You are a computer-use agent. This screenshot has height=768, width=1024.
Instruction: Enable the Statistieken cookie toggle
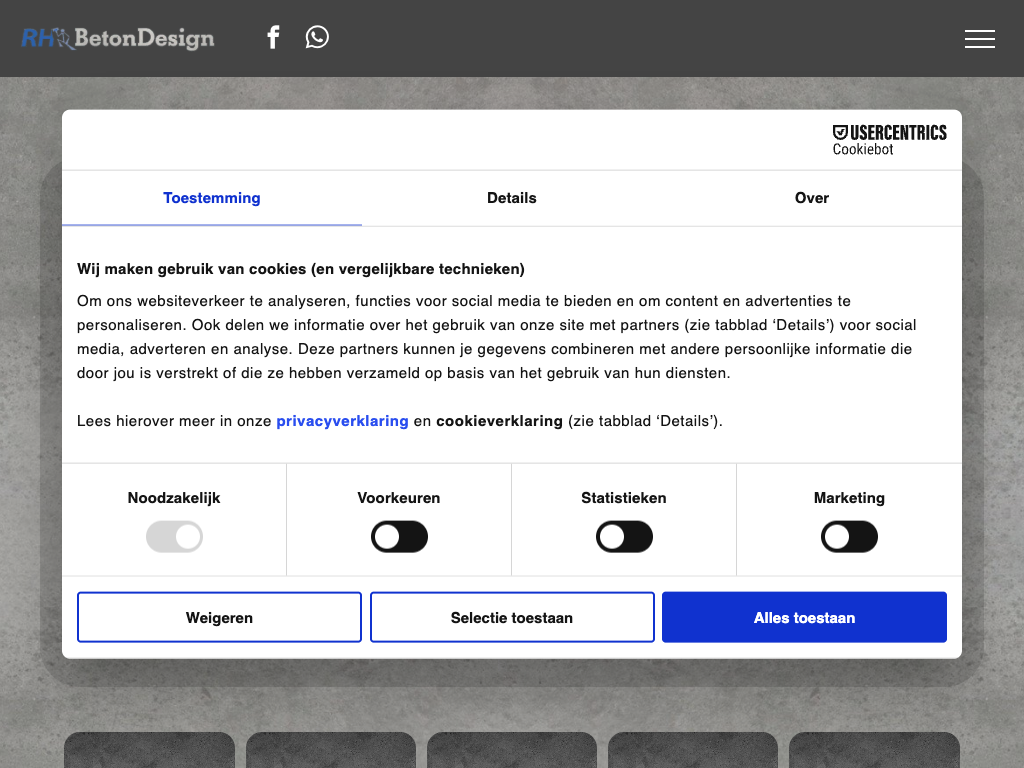[x=624, y=537]
